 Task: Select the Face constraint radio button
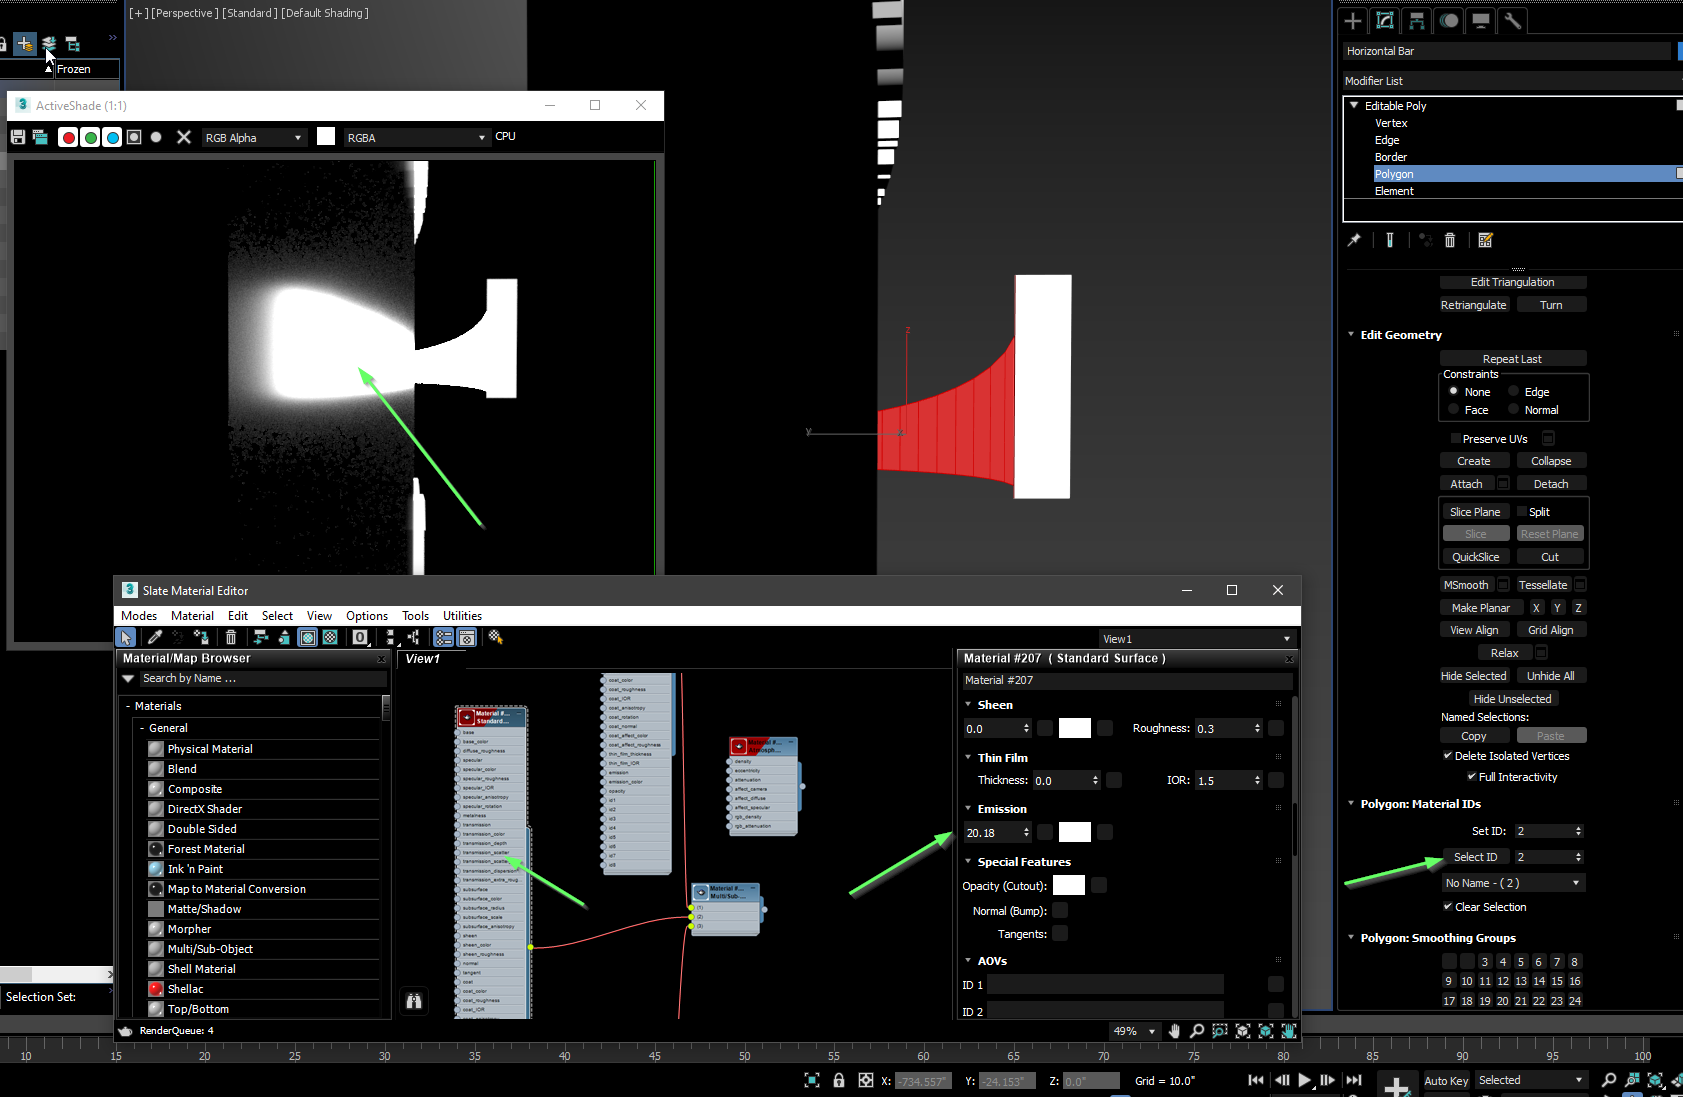coord(1454,409)
